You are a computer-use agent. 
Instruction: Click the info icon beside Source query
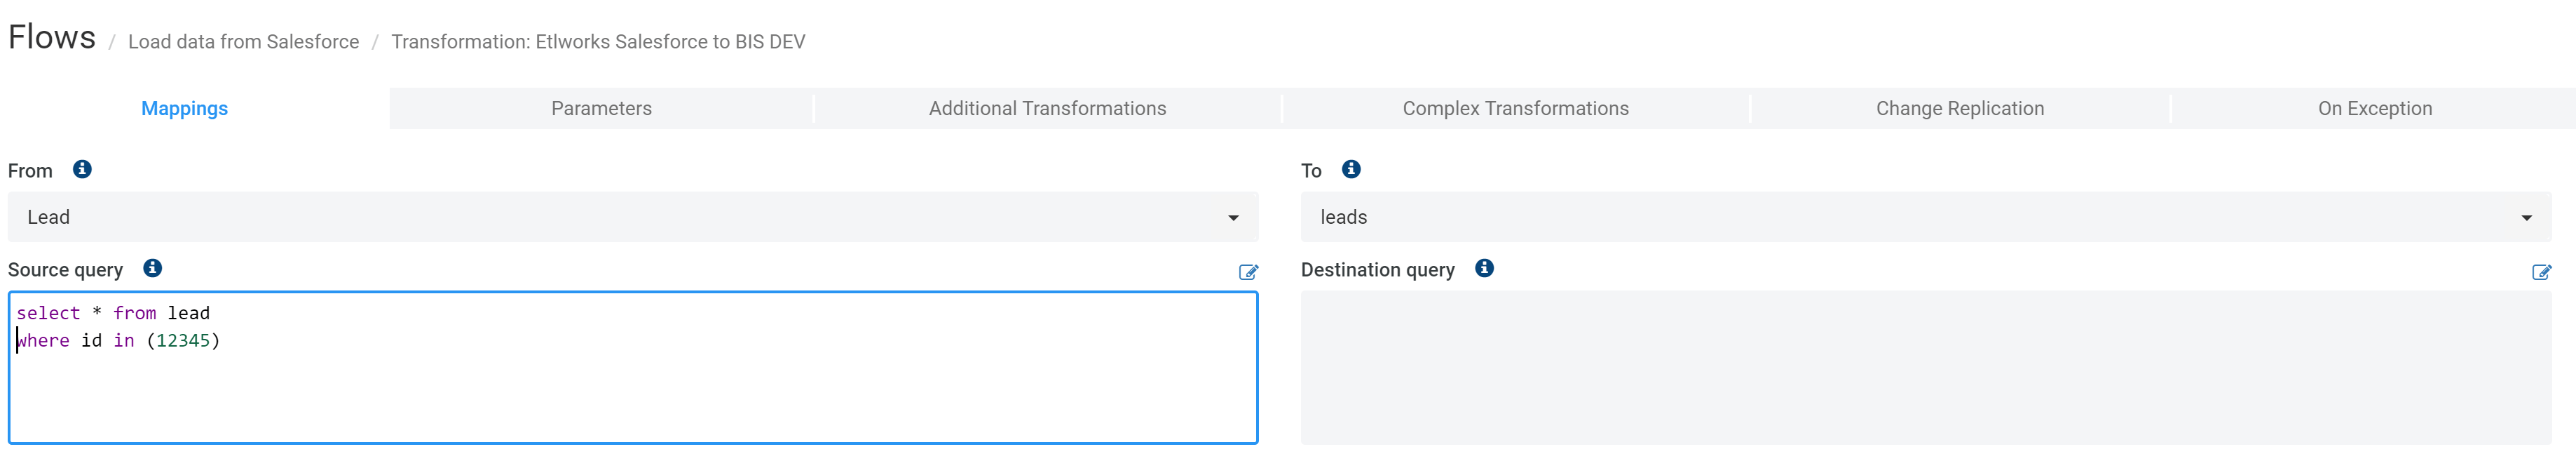coord(152,267)
